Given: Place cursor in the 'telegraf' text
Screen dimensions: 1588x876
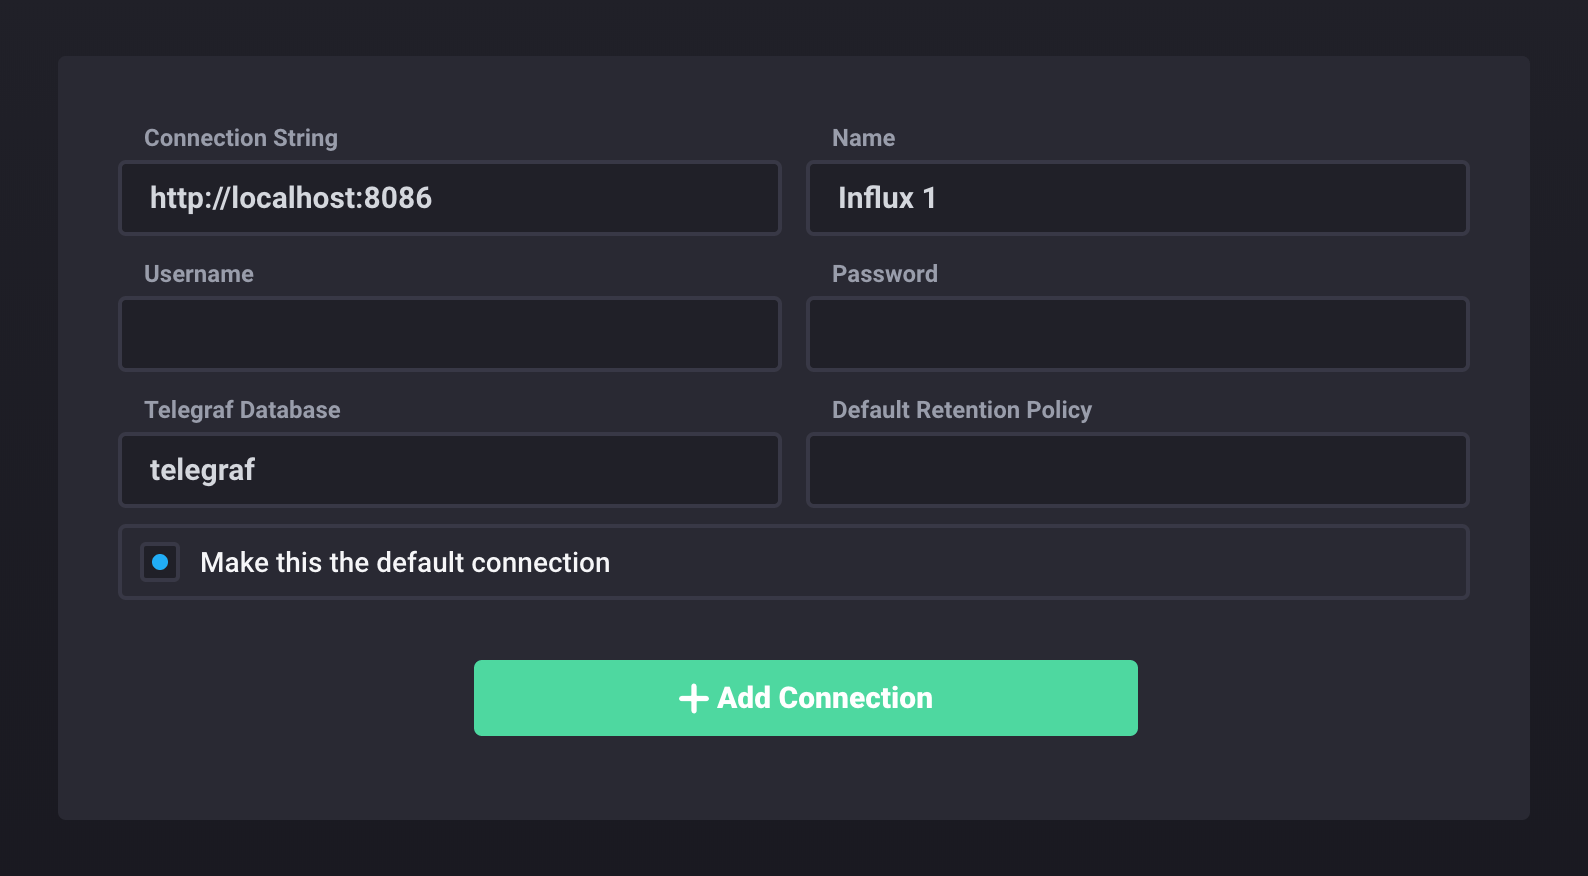Looking at the screenshot, I should 202,470.
